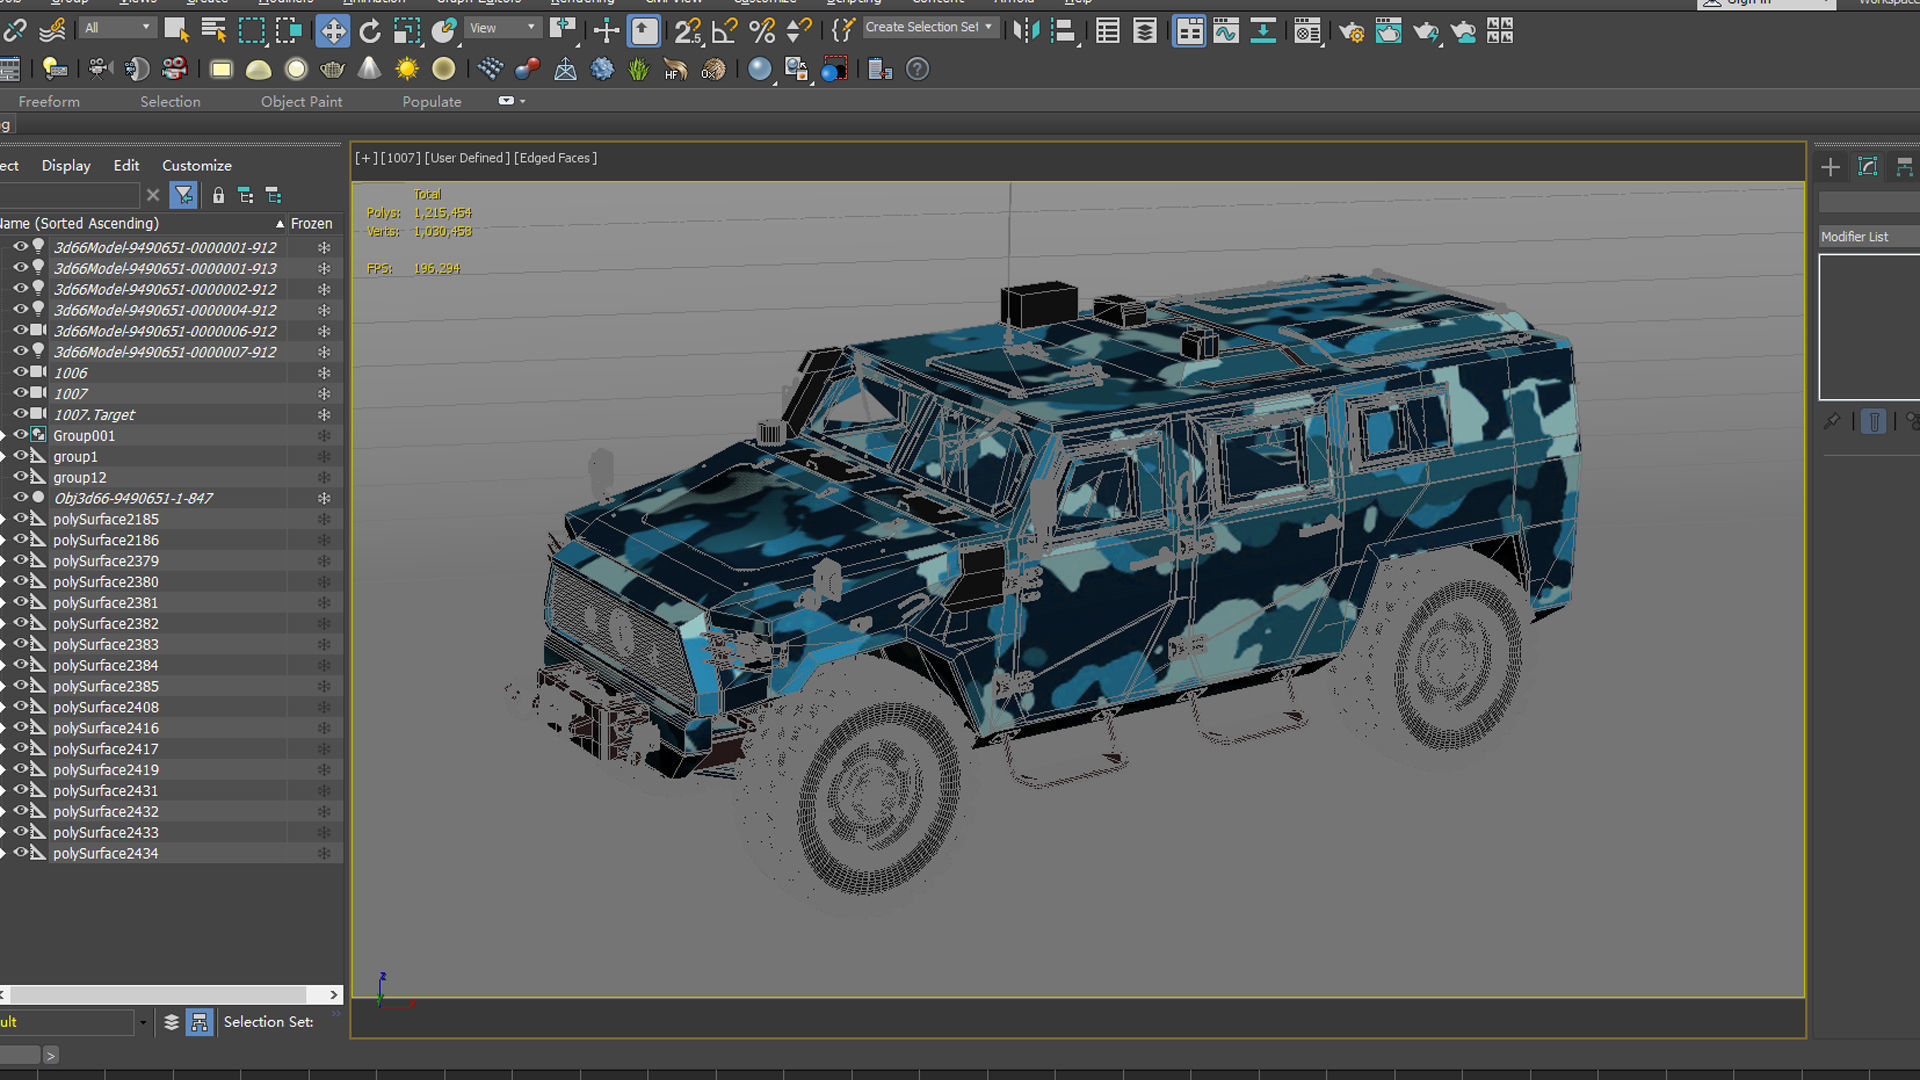Click the Frozen column header
This screenshot has width=1920, height=1080.
312,223
